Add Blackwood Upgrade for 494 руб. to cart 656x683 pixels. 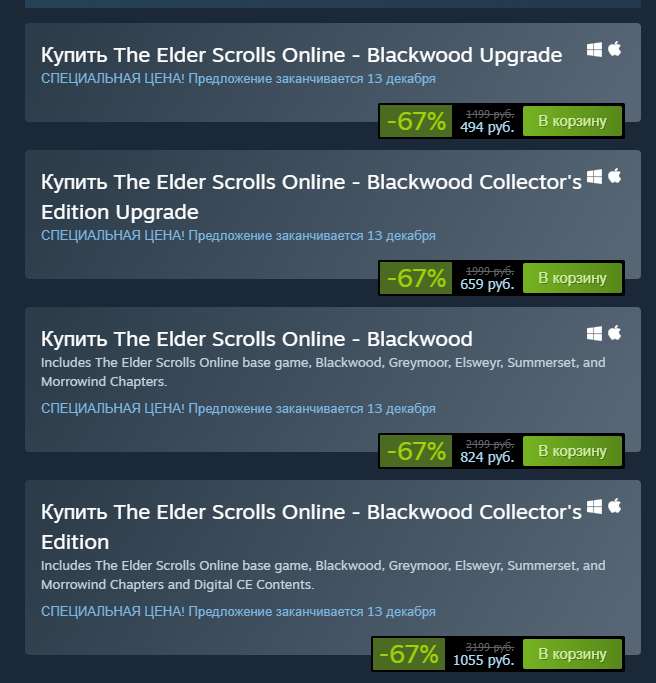(572, 121)
